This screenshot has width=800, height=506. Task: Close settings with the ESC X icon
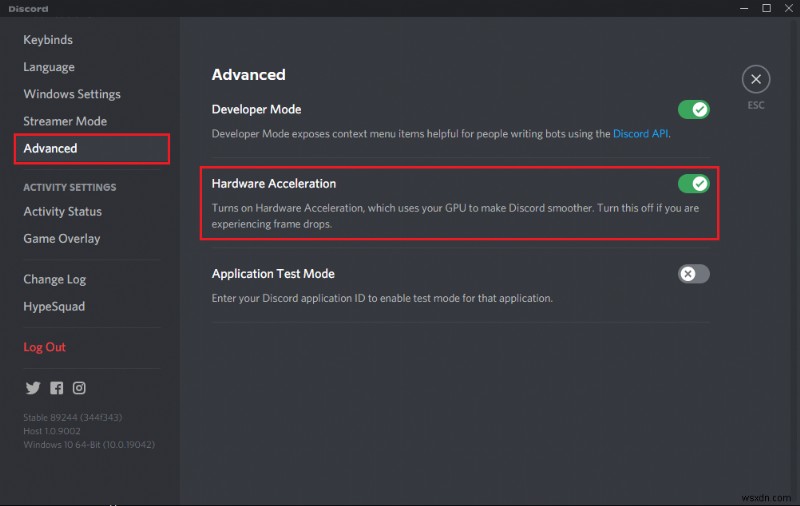(x=755, y=79)
